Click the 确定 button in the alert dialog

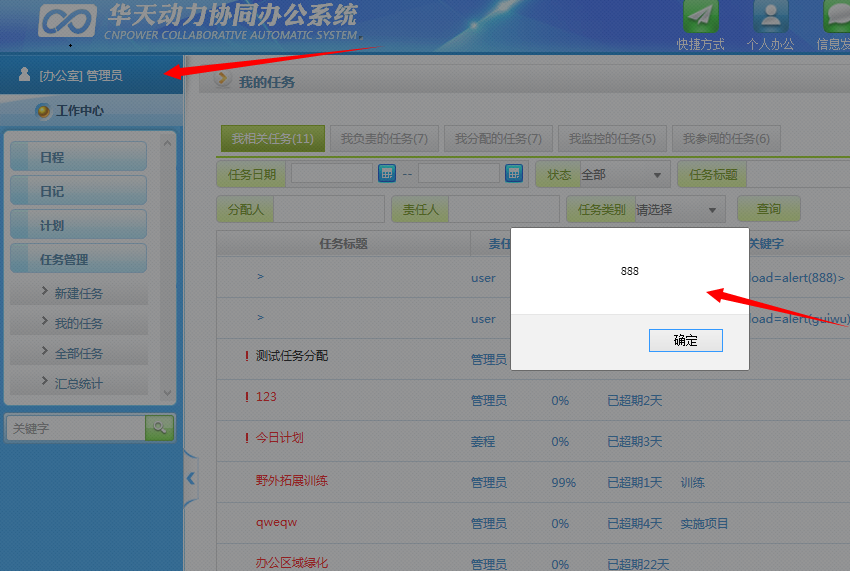685,341
